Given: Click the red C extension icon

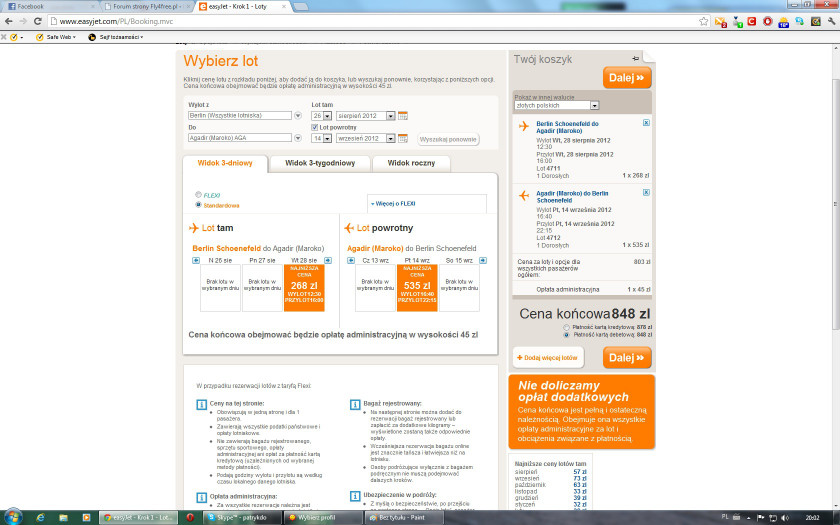Looking at the screenshot, I should click(752, 21).
